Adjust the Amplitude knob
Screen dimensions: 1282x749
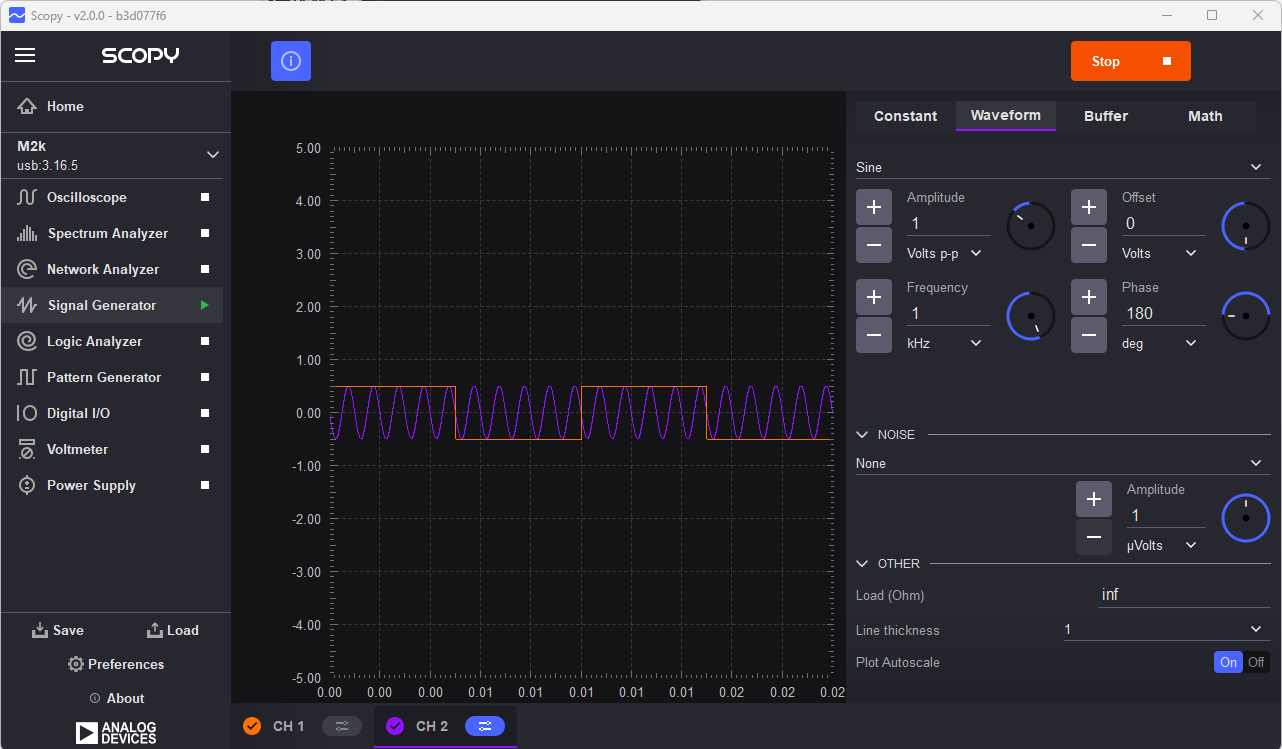pyautogui.click(x=1031, y=226)
